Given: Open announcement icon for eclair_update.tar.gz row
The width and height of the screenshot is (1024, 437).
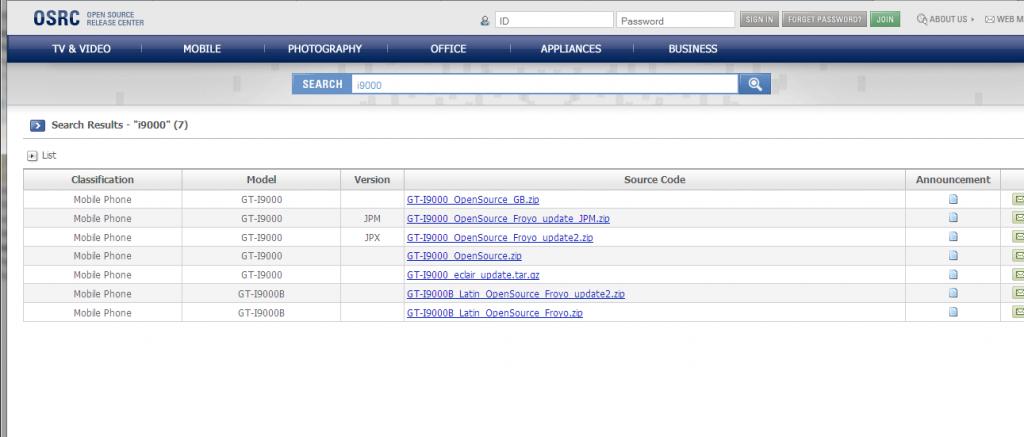Looking at the screenshot, I should point(953,274).
